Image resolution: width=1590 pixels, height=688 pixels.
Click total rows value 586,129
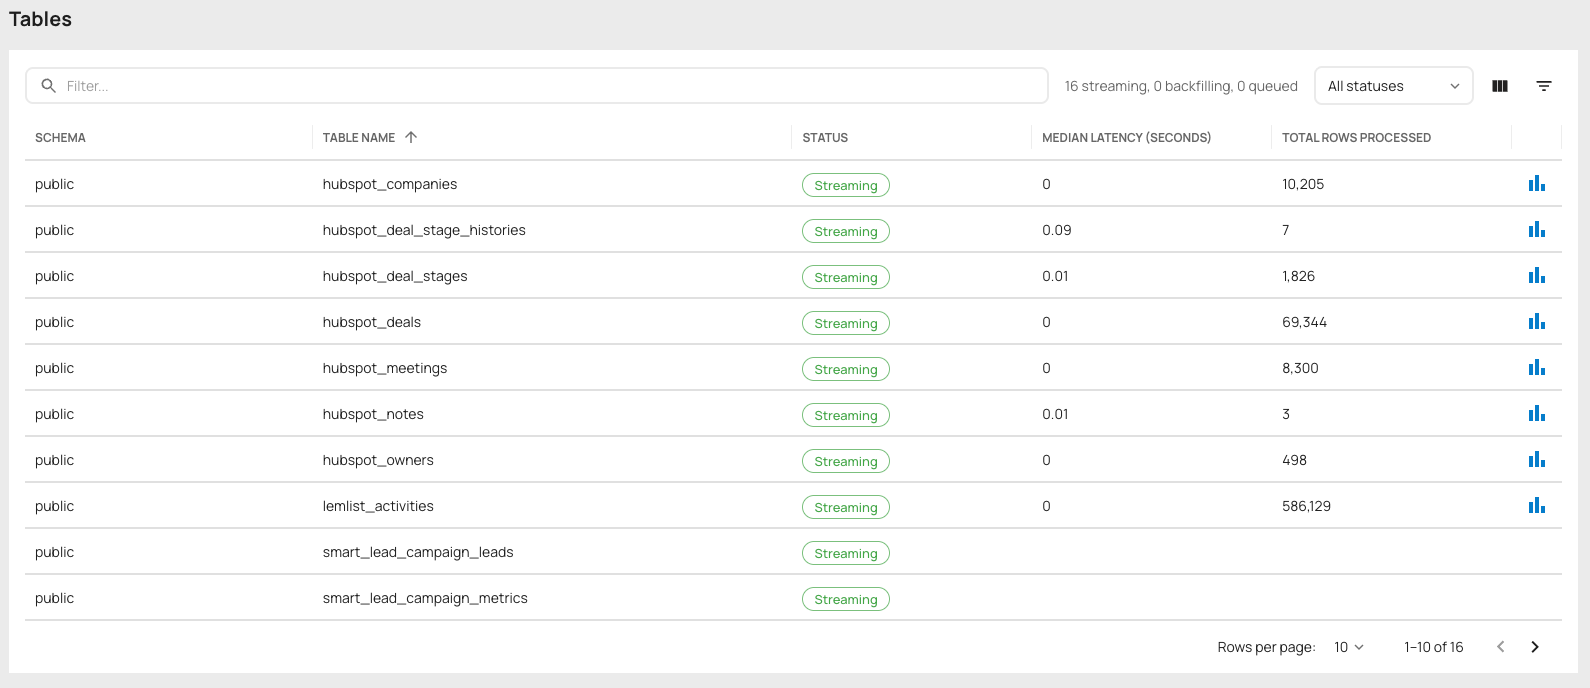pyautogui.click(x=1306, y=506)
